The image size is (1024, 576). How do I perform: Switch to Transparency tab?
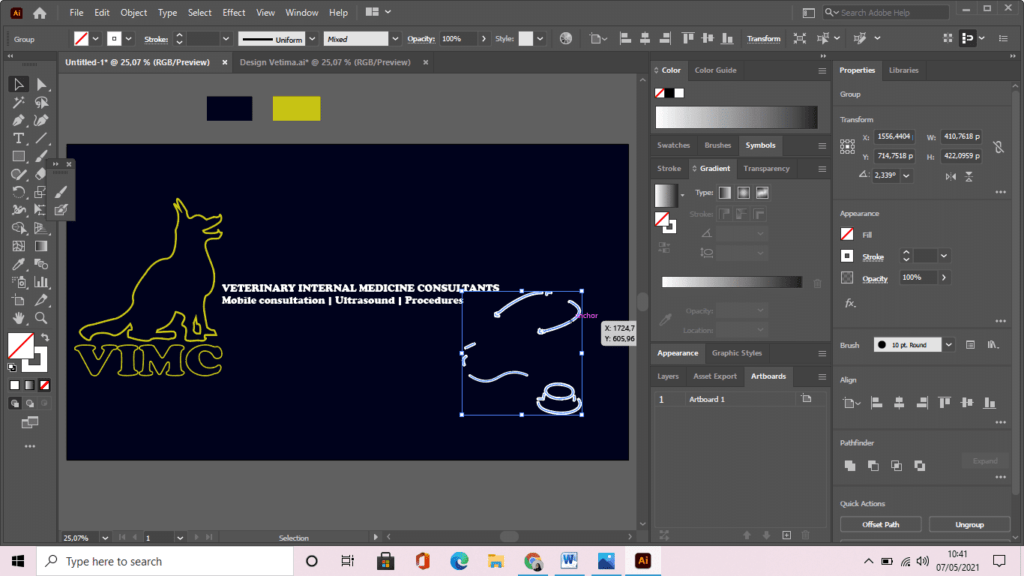[x=766, y=168]
